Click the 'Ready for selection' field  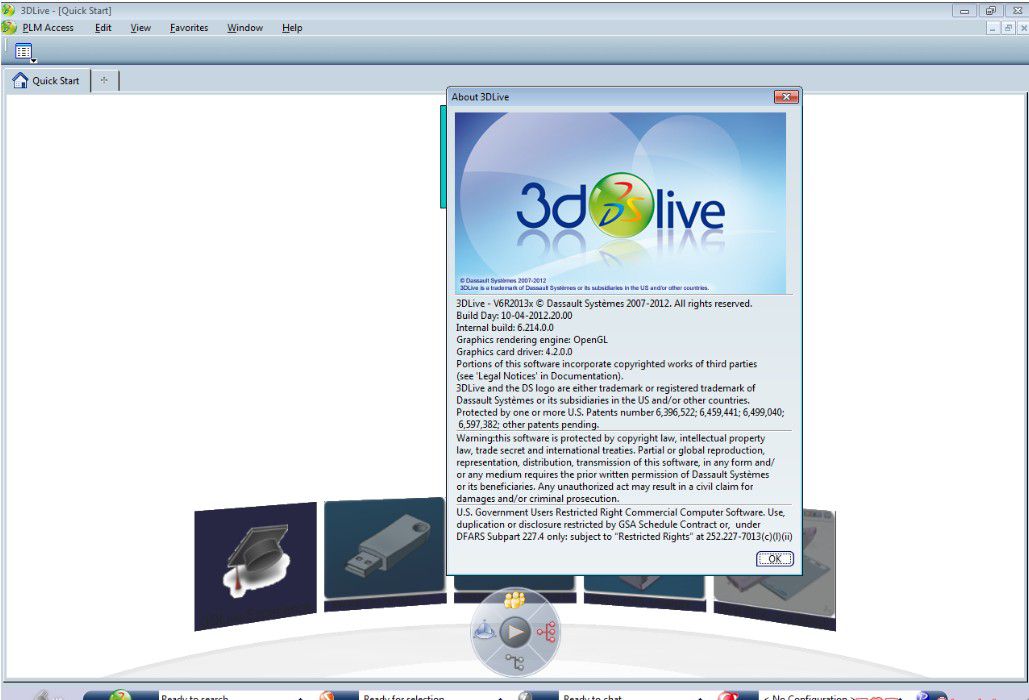click(x=429, y=696)
